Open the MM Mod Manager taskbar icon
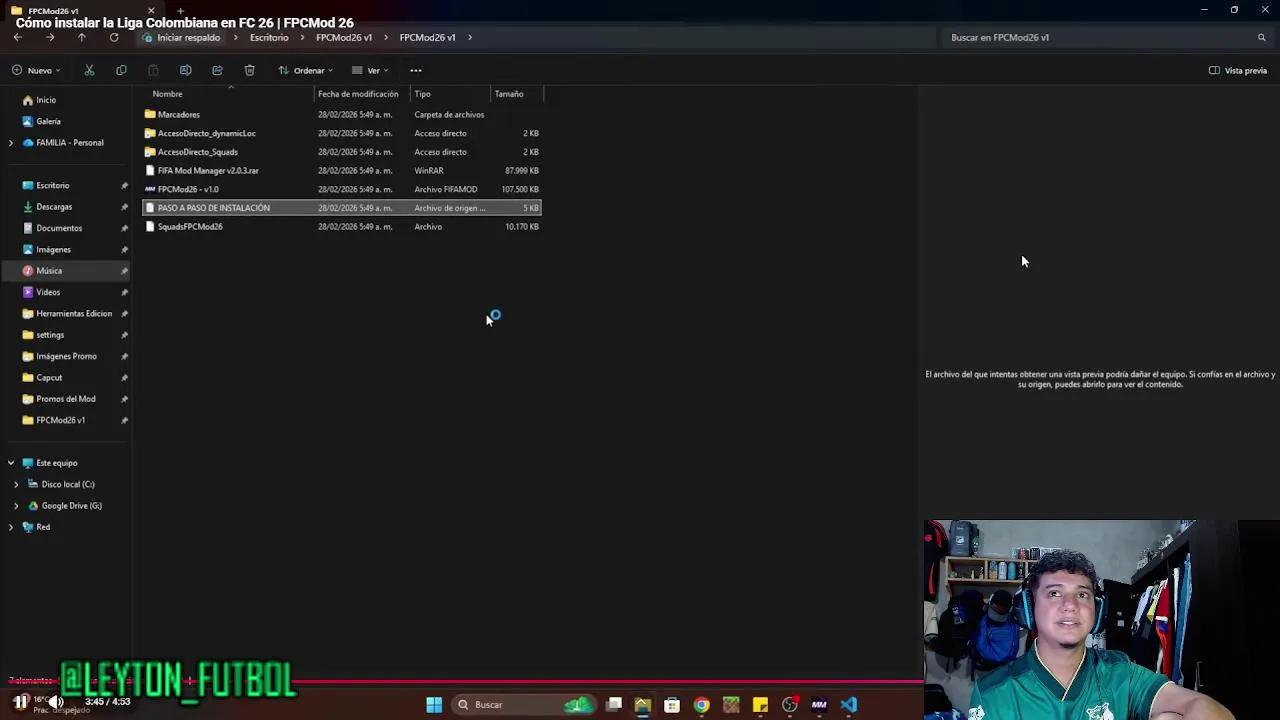 point(819,705)
